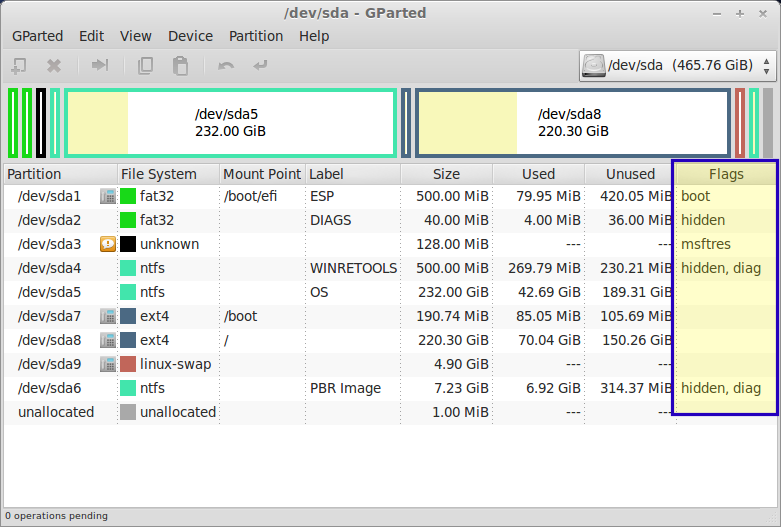Viewport: 781px width, 527px height.
Task: Open the View menu
Action: click(136, 36)
